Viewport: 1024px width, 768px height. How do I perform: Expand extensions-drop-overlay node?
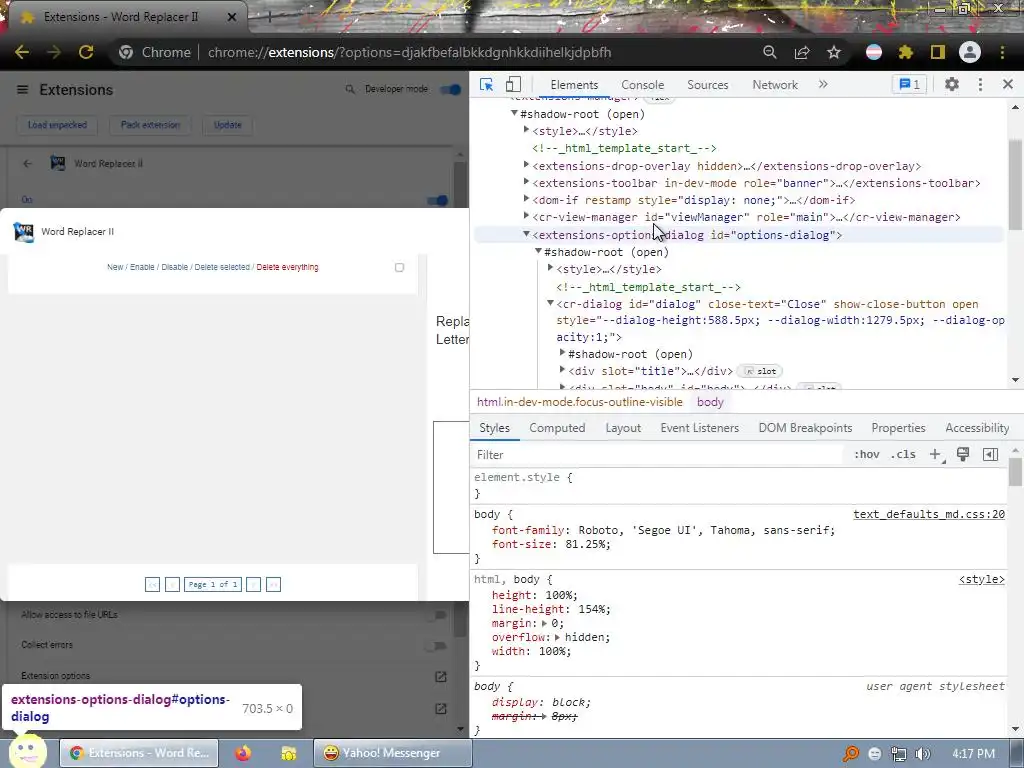click(526, 165)
